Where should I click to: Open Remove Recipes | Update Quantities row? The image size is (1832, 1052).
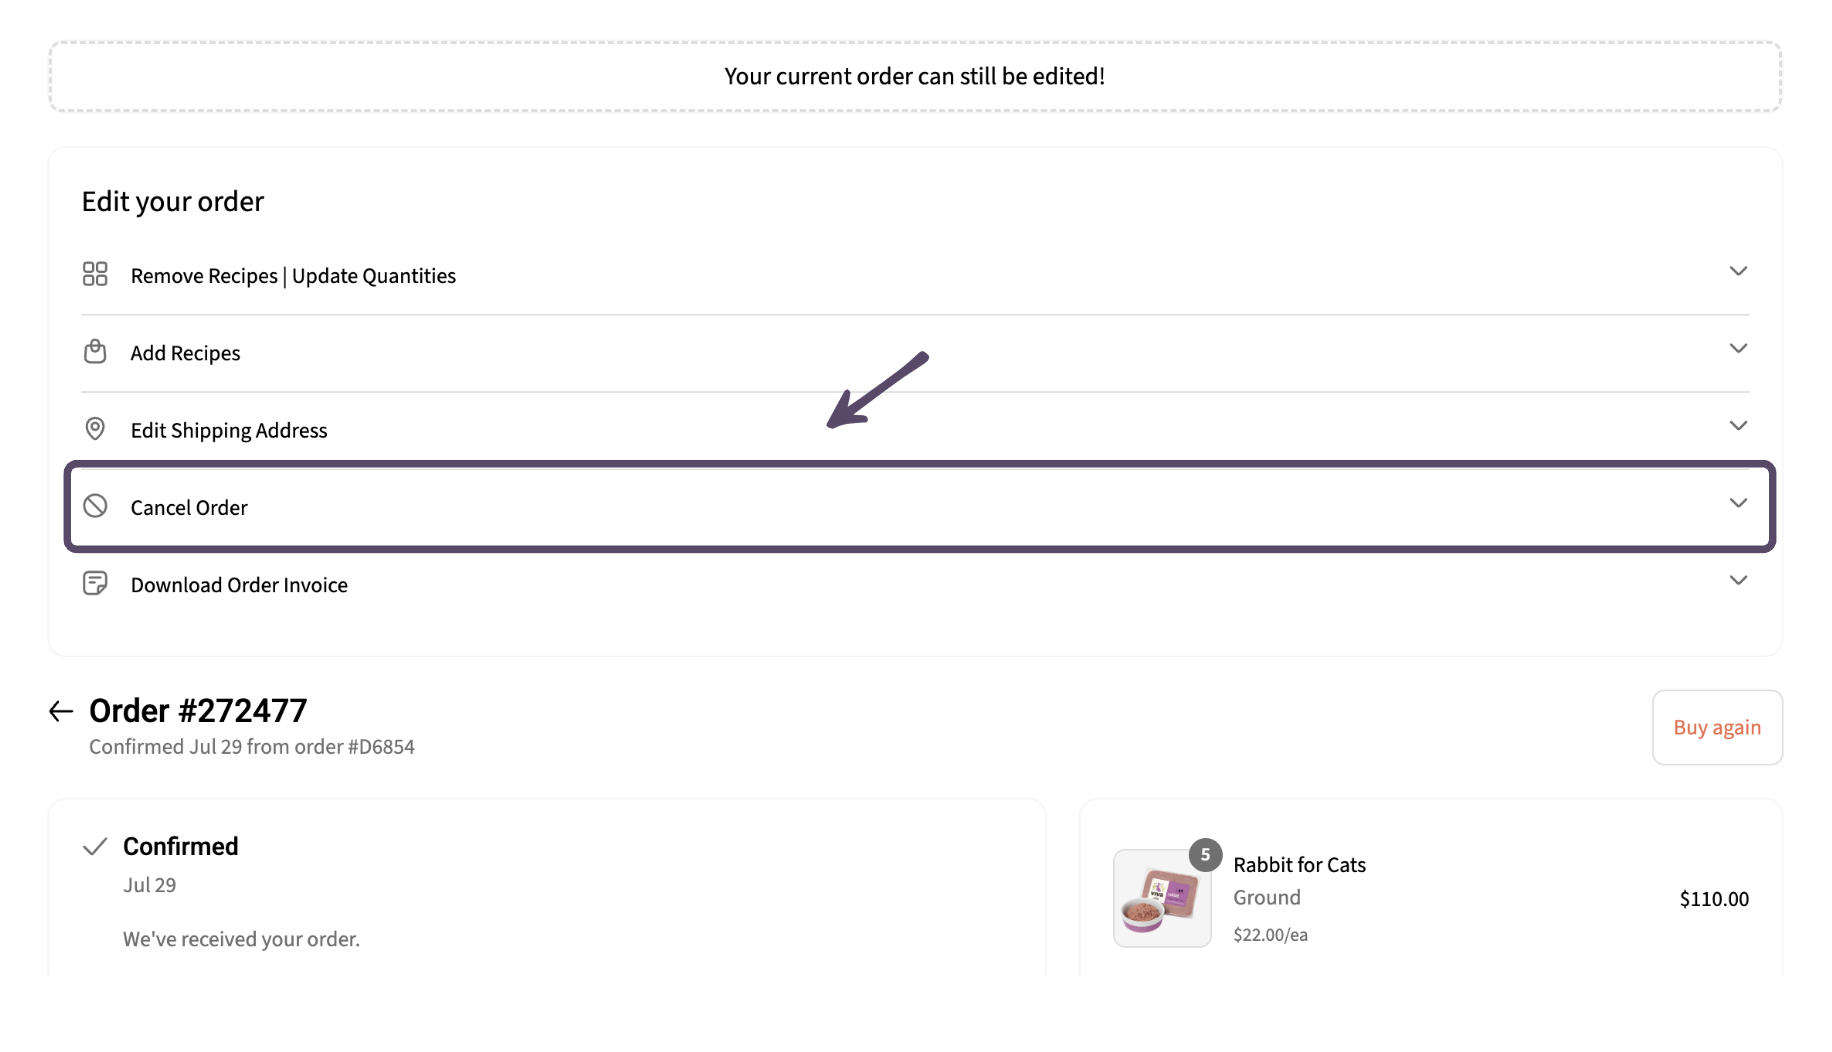tap(915, 276)
